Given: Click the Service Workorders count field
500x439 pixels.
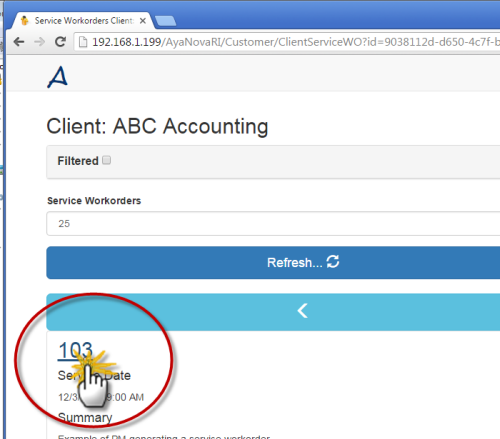Looking at the screenshot, I should (x=273, y=223).
